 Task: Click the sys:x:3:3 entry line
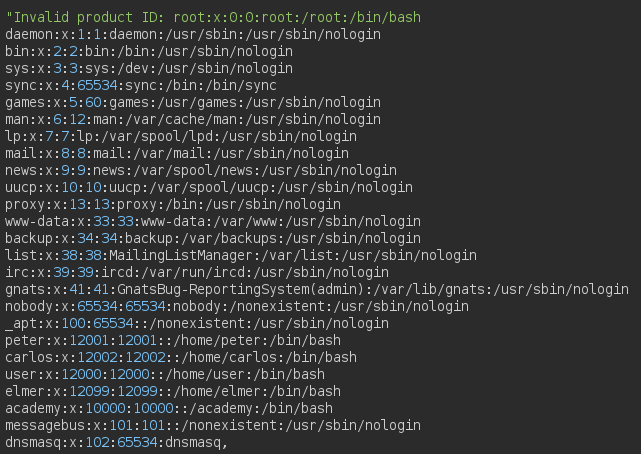pos(149,68)
